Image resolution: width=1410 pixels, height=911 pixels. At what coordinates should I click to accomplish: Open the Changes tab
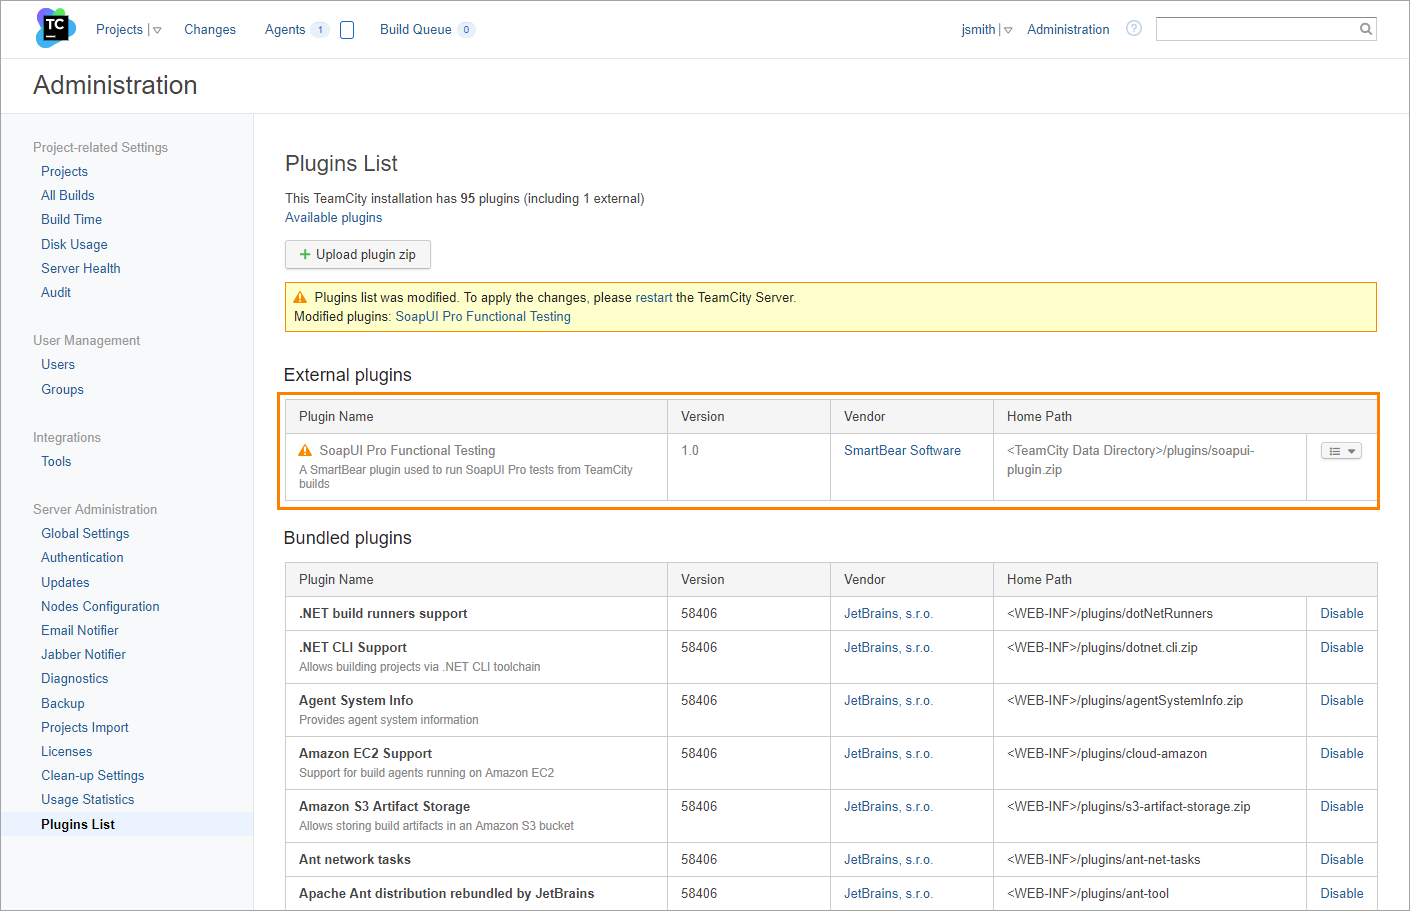210,29
